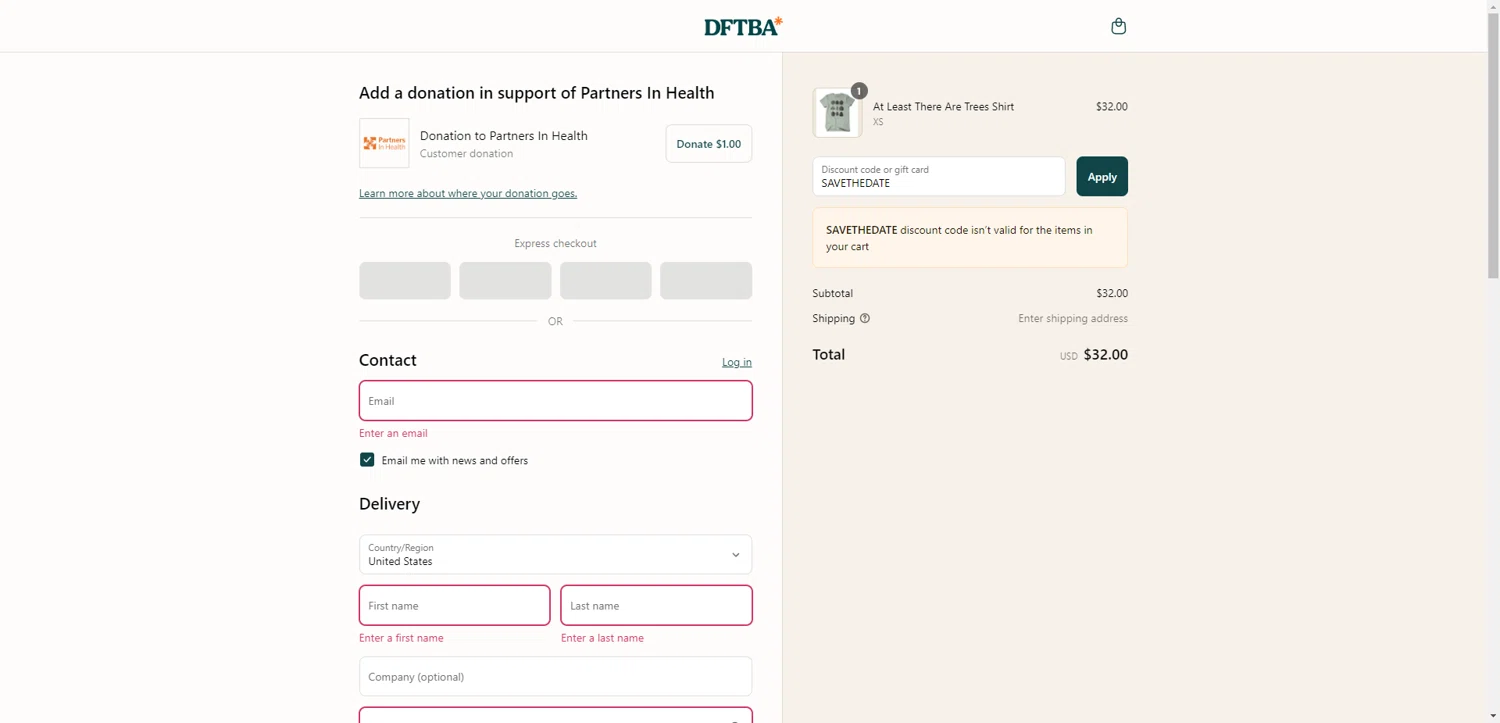
Task: Click the 'Express checkout' label
Action: pos(555,243)
